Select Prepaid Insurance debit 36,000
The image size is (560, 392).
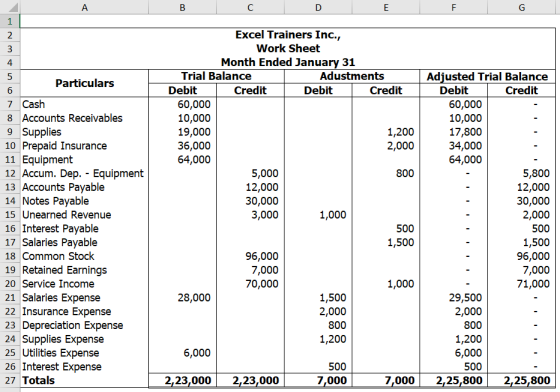[182, 146]
